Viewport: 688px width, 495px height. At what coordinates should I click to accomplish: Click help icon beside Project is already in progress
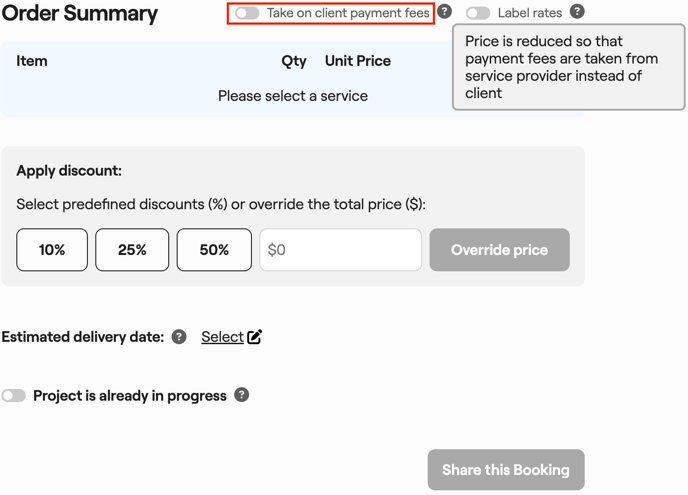(241, 395)
